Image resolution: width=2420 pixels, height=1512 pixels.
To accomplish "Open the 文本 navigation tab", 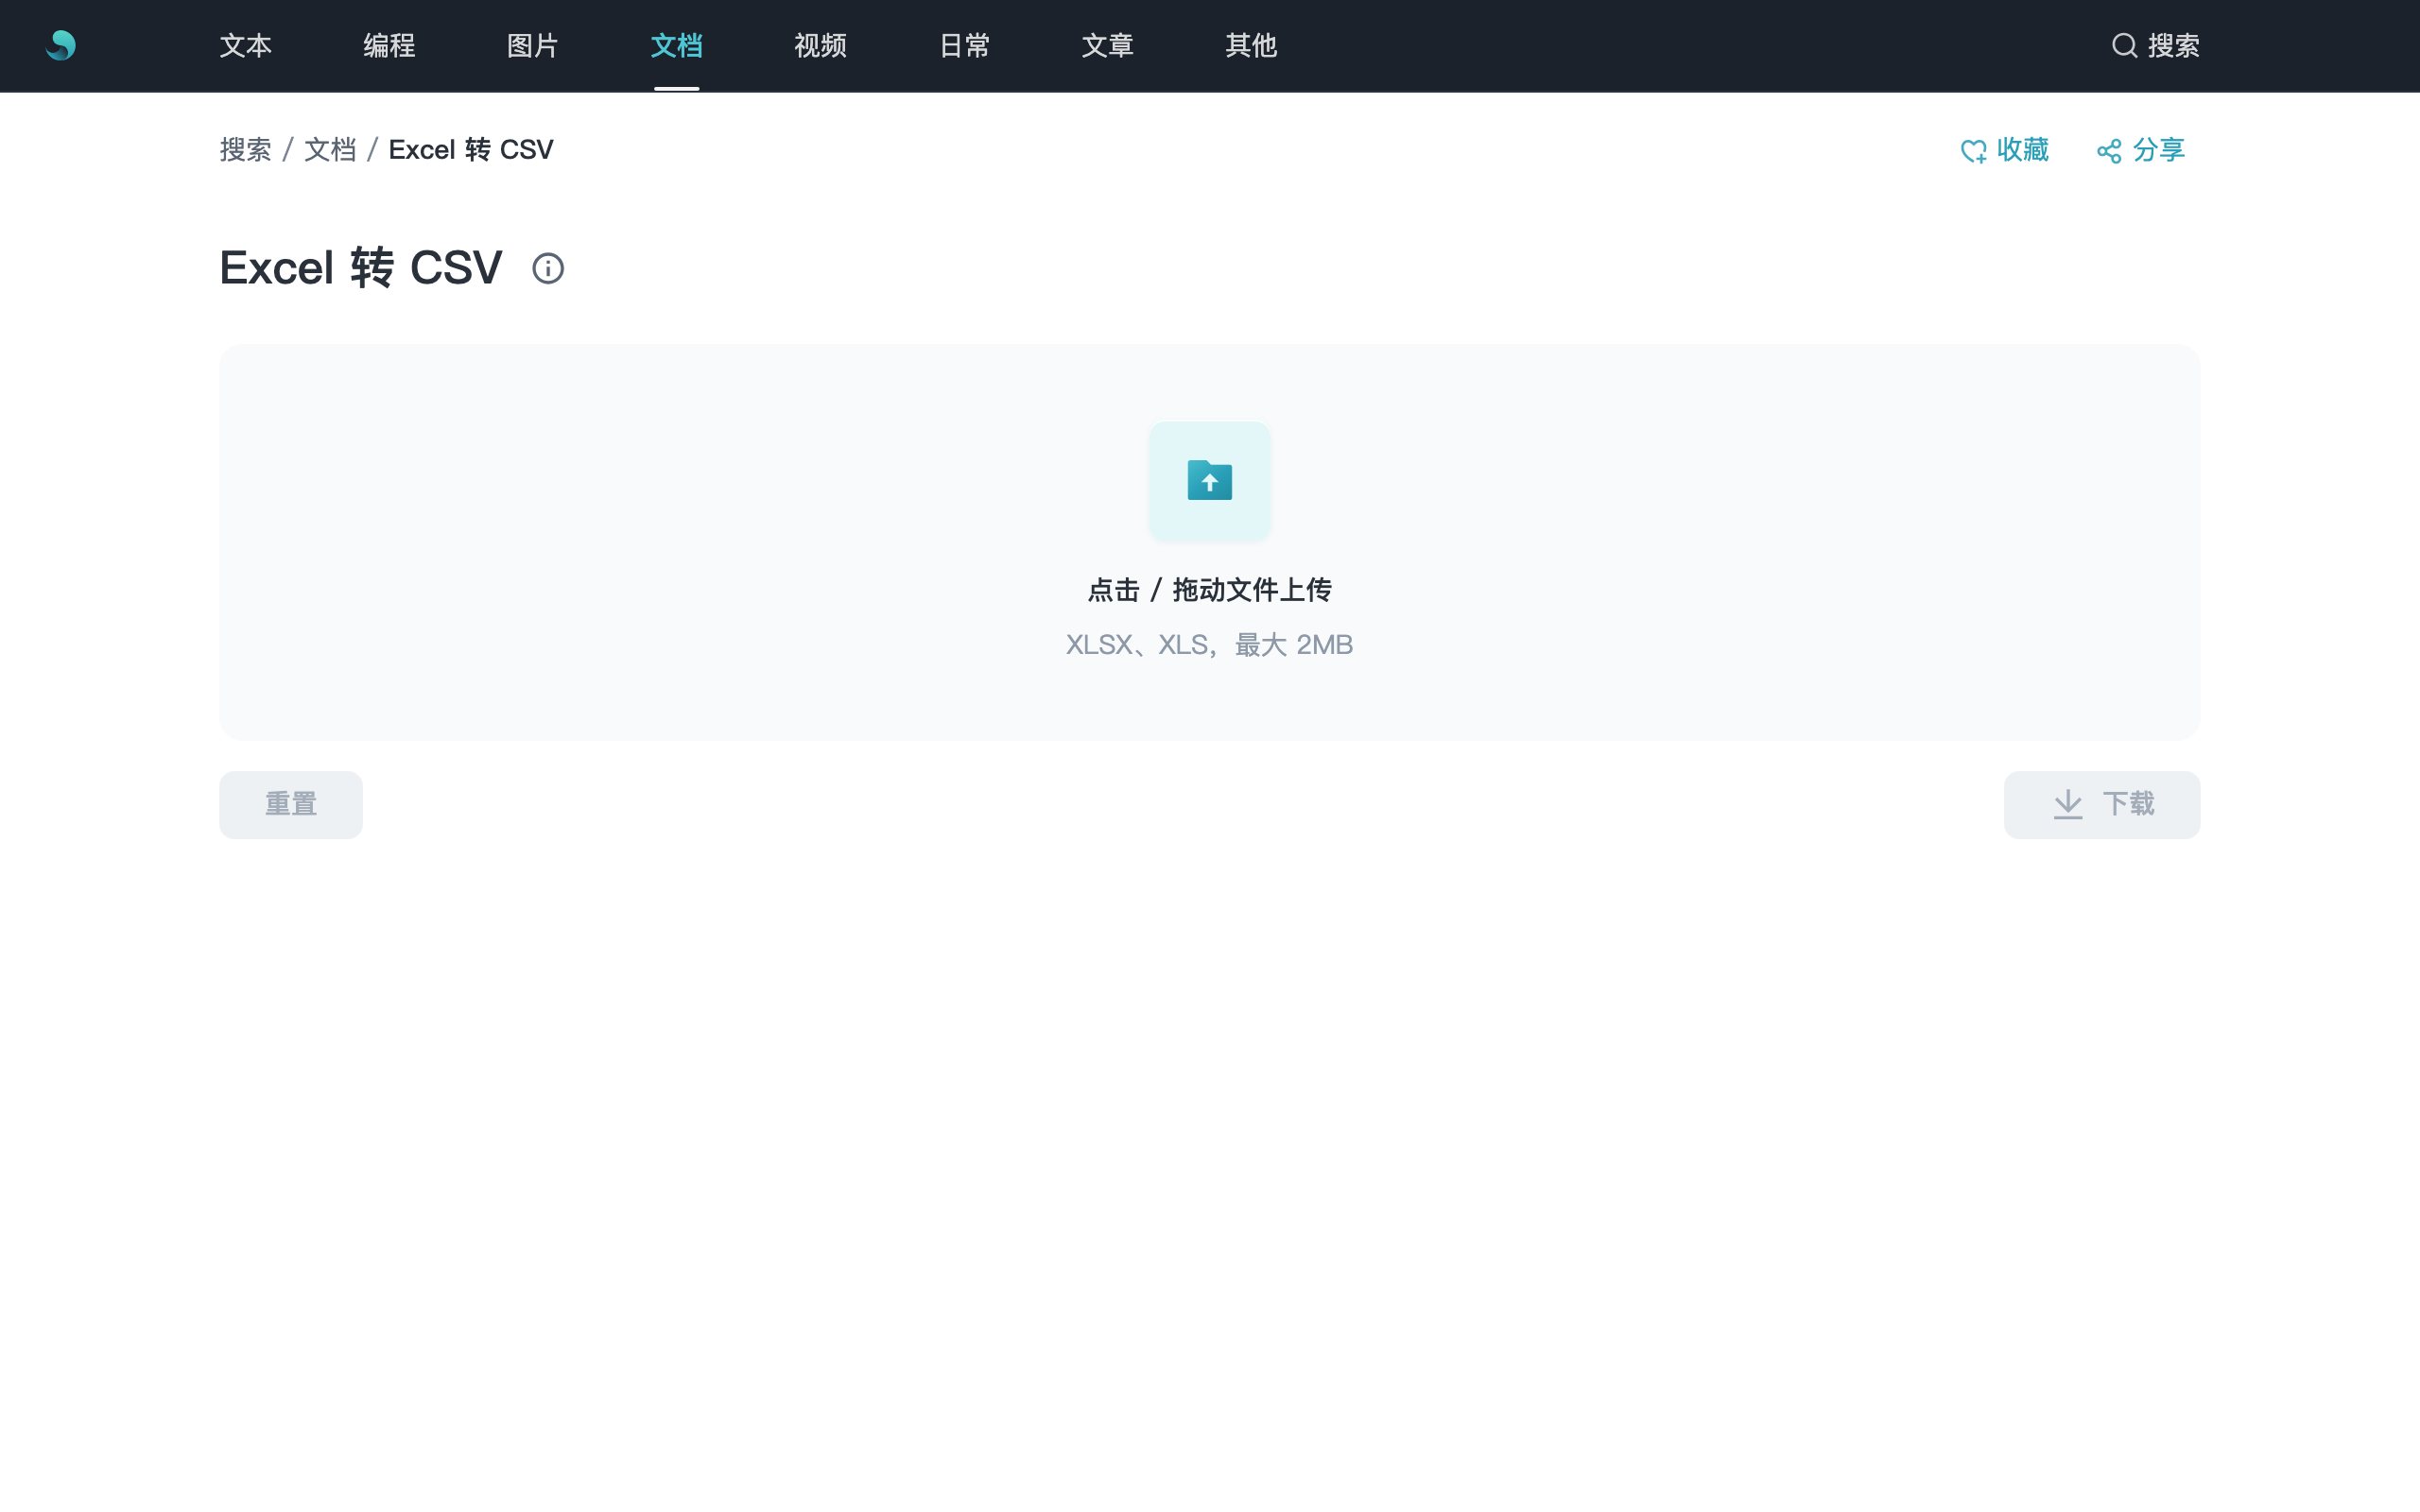I will 245,46.
